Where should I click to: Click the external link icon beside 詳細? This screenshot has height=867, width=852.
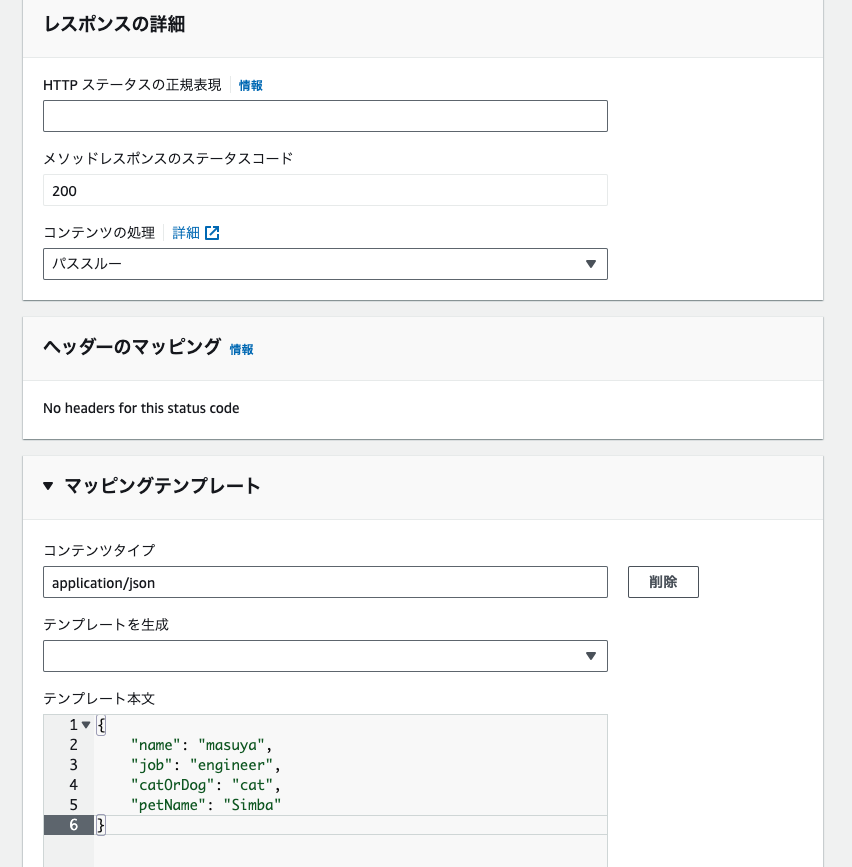(x=212, y=233)
